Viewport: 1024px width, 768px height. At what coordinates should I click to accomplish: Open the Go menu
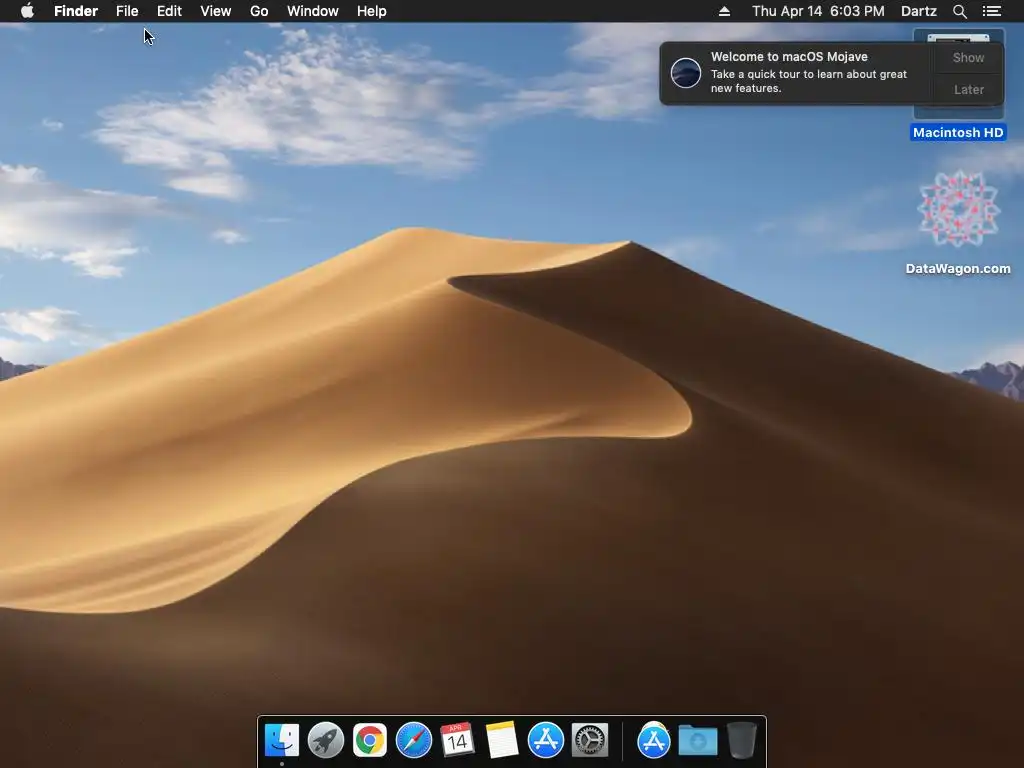click(259, 11)
